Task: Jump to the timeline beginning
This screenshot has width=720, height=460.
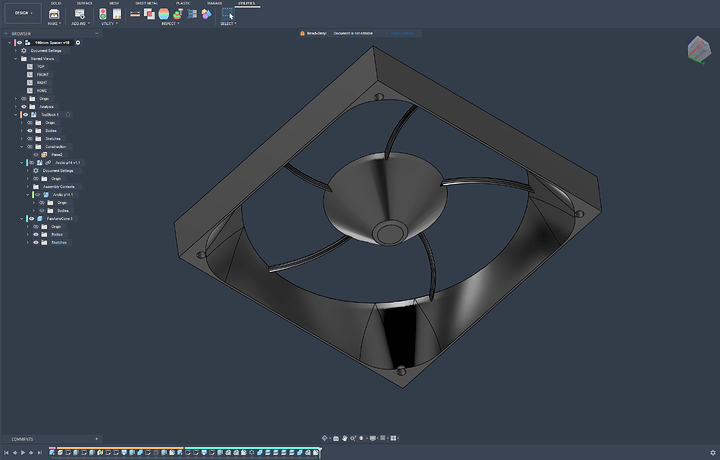Action: (x=6, y=453)
